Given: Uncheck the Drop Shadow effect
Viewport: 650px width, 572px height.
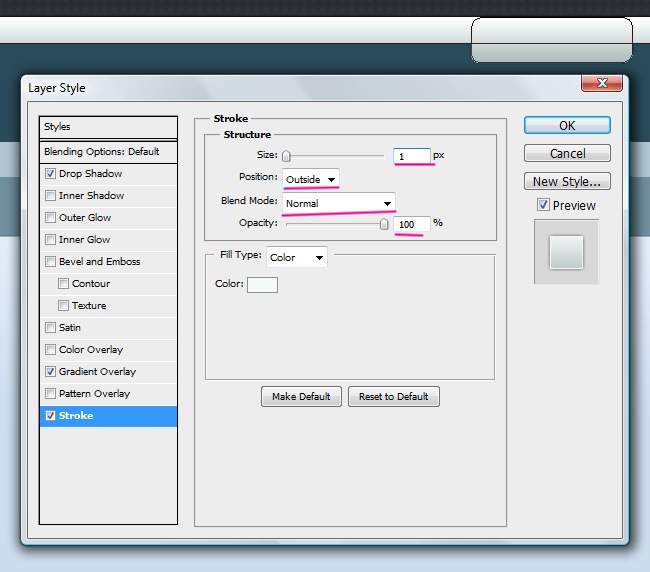Looking at the screenshot, I should [x=50, y=174].
